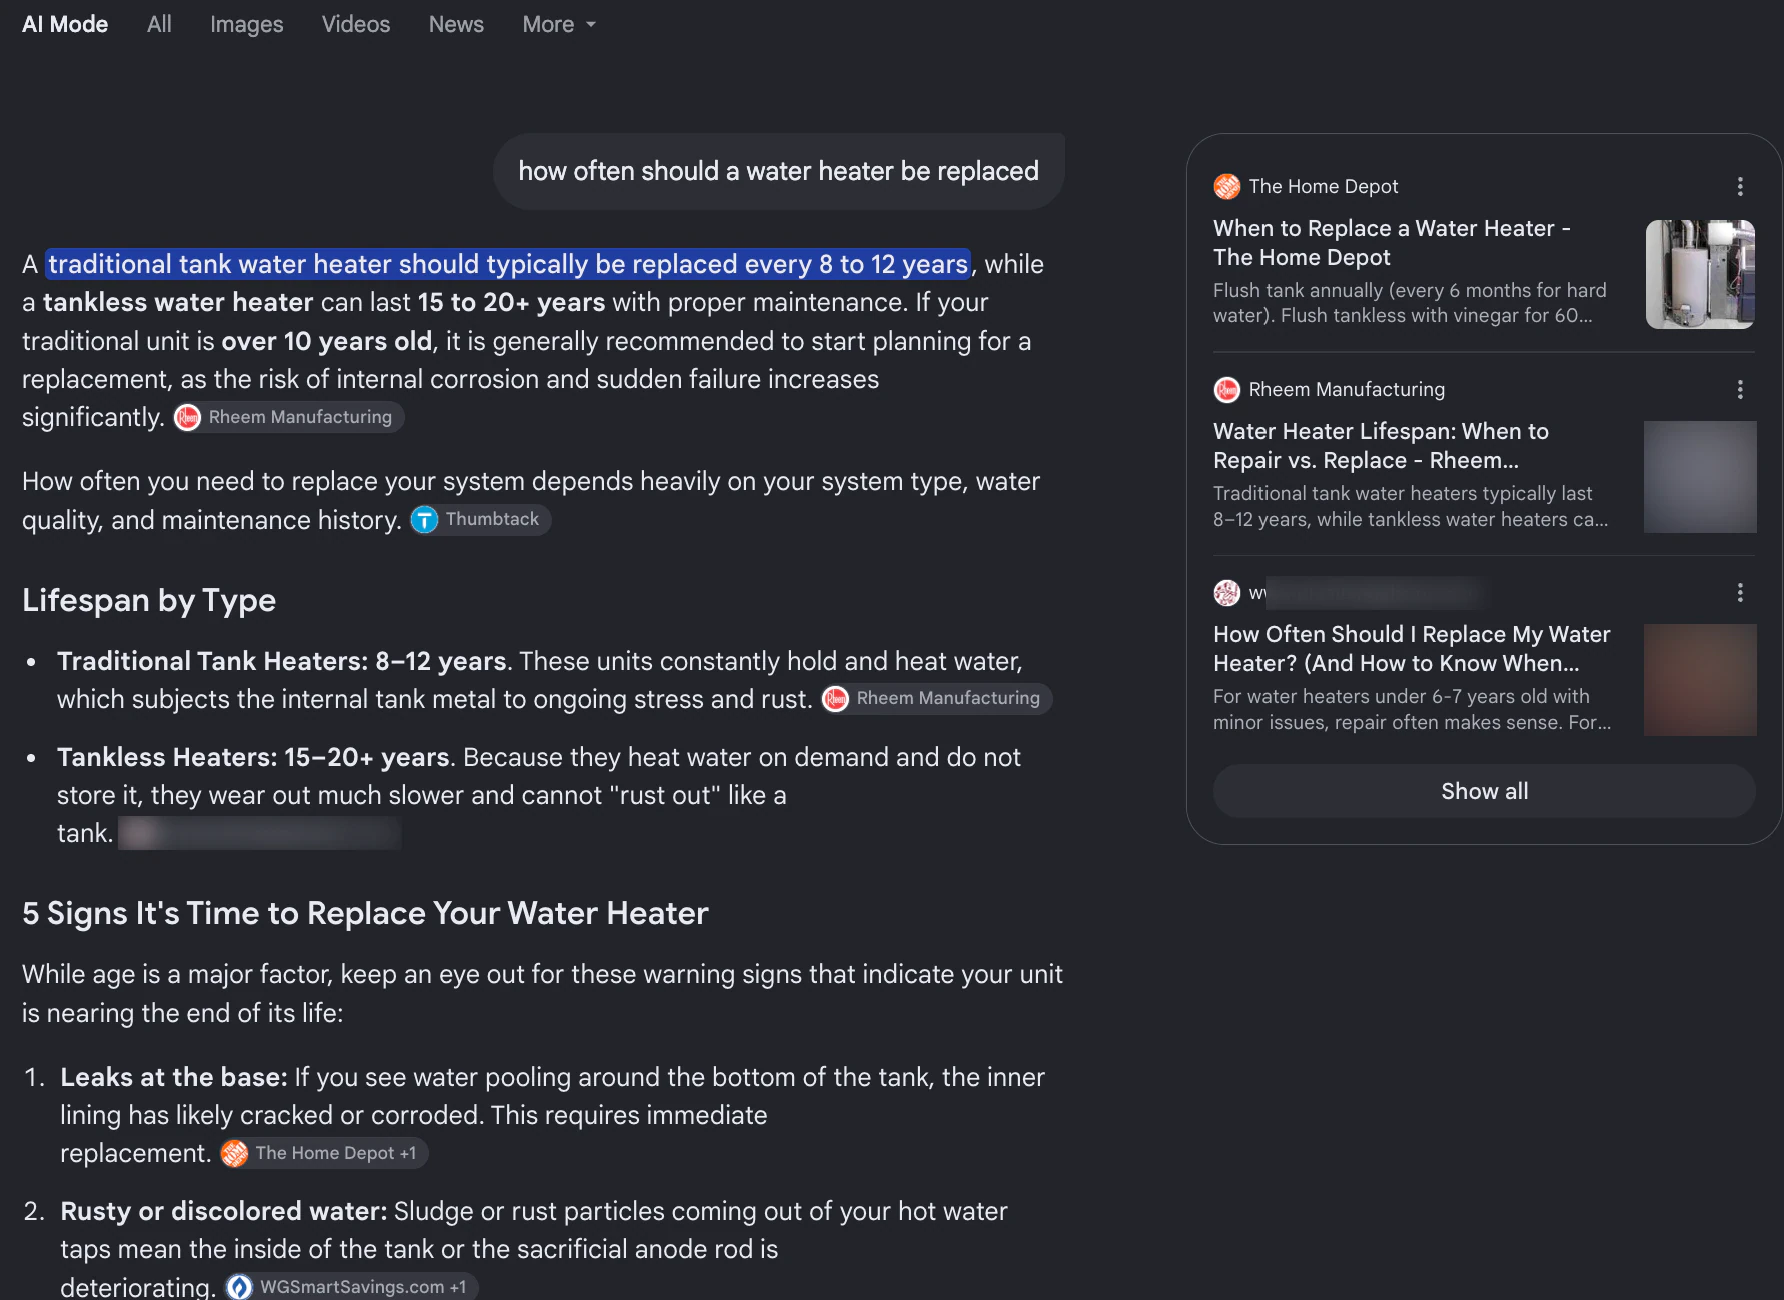This screenshot has width=1784, height=1300.
Task: Switch to the AI Mode tab
Action: (x=65, y=24)
